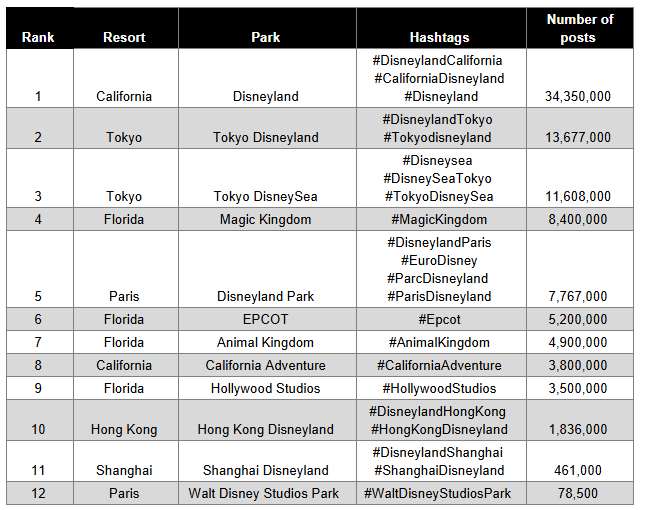Select the Hollywood Studios park cell
The image size is (650, 510).
click(267, 389)
